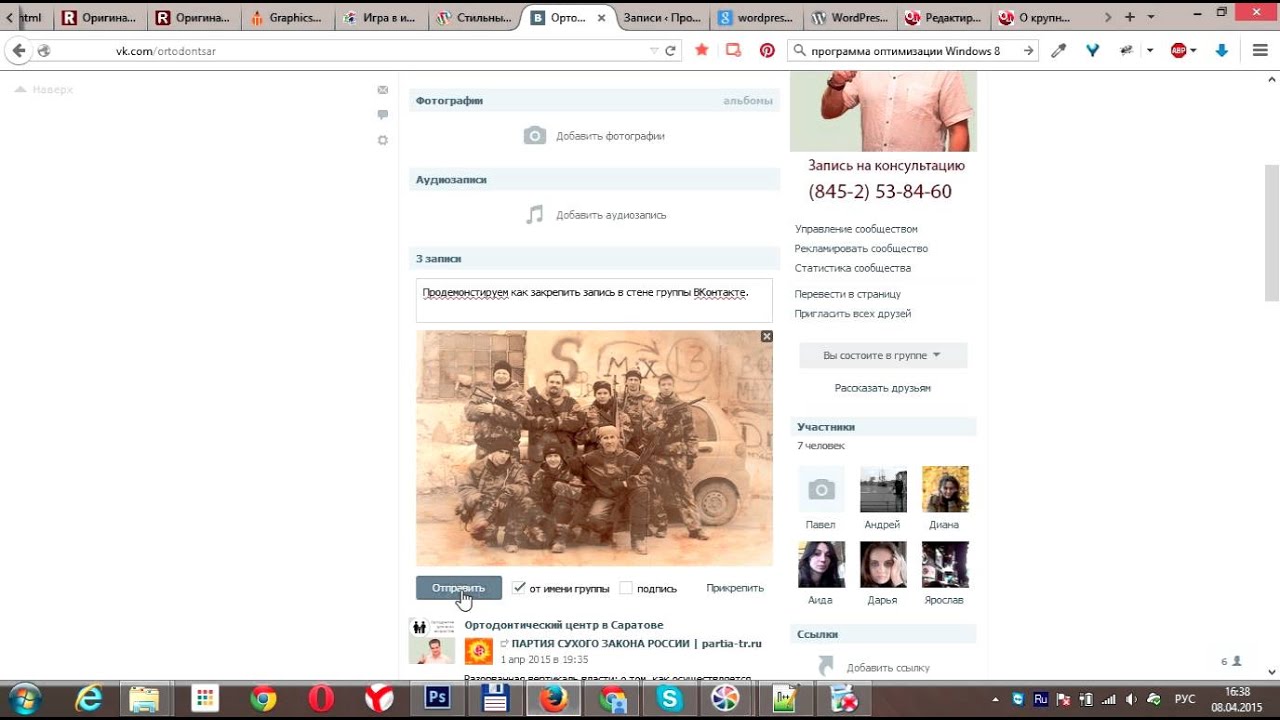Viewport: 1280px width, 720px height.
Task: Remove attached photo with the X icon
Action: (x=767, y=336)
